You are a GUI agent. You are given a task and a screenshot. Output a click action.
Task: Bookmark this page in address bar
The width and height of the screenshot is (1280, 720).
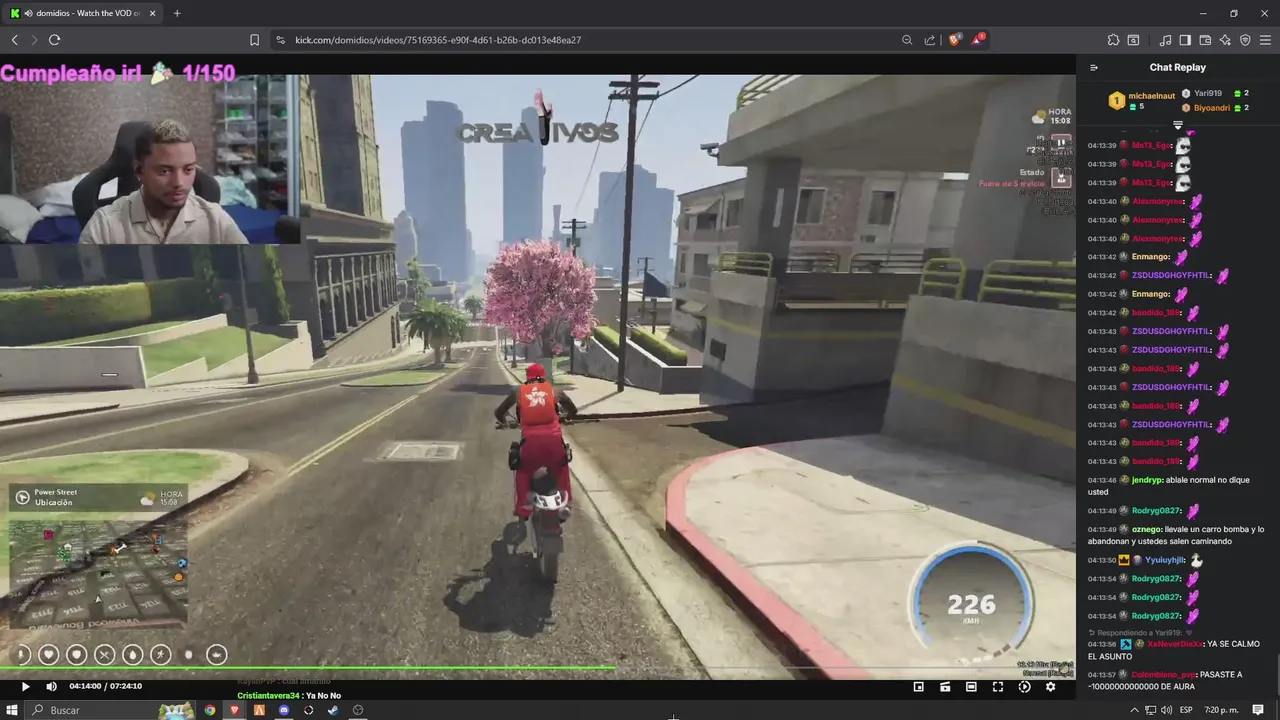(x=254, y=40)
